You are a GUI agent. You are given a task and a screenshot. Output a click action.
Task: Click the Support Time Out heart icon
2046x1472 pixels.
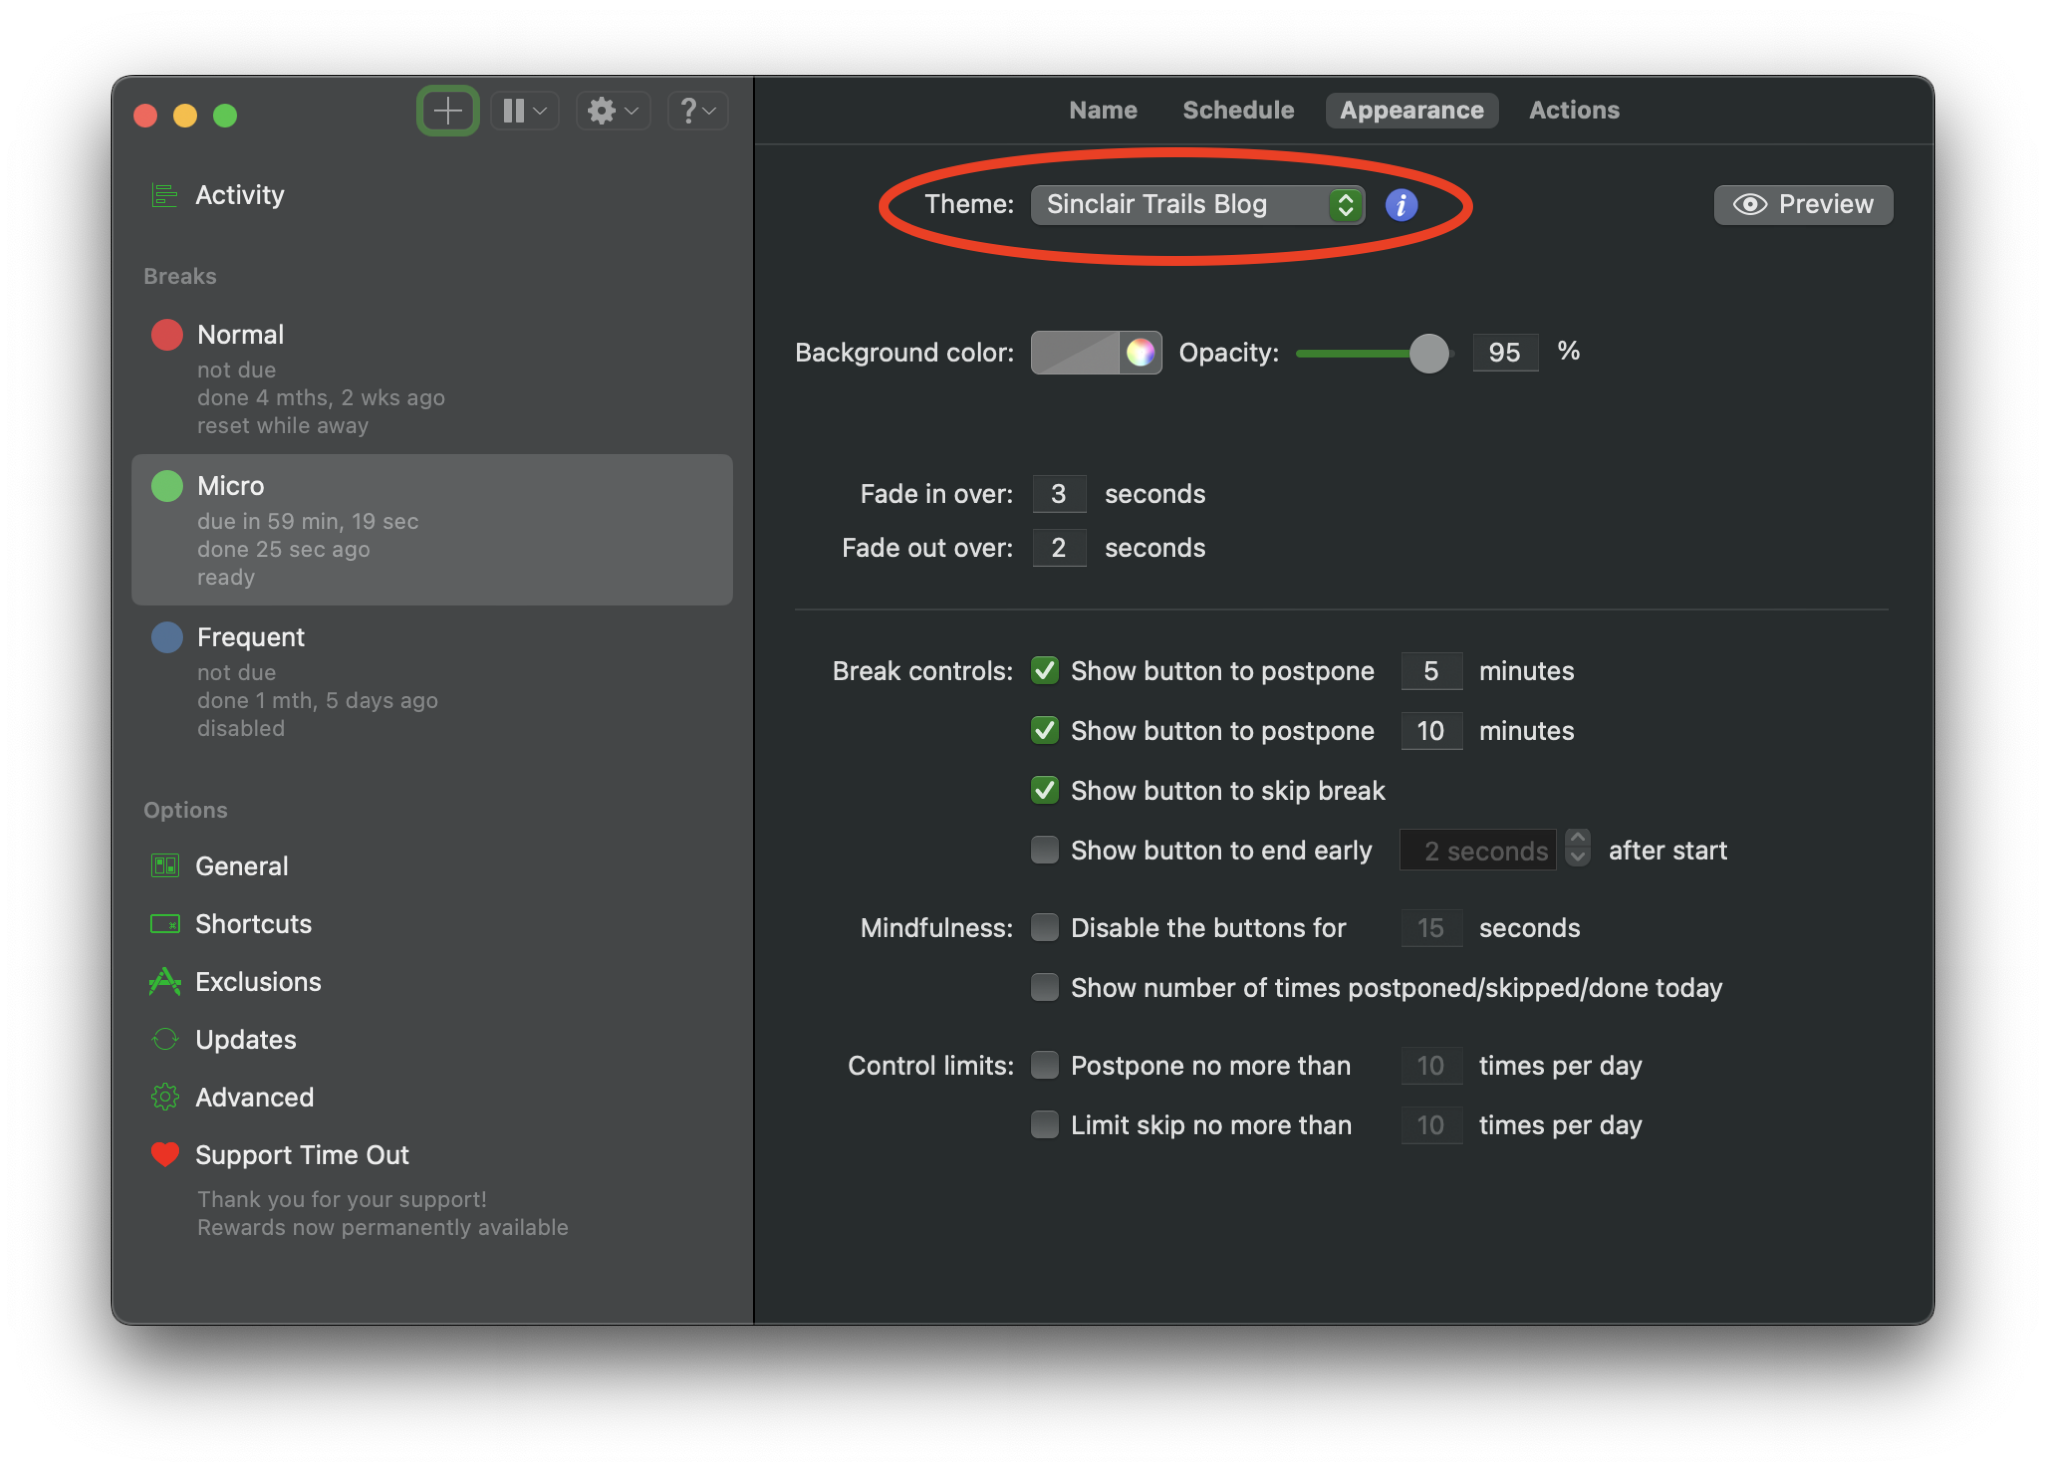tap(165, 1155)
